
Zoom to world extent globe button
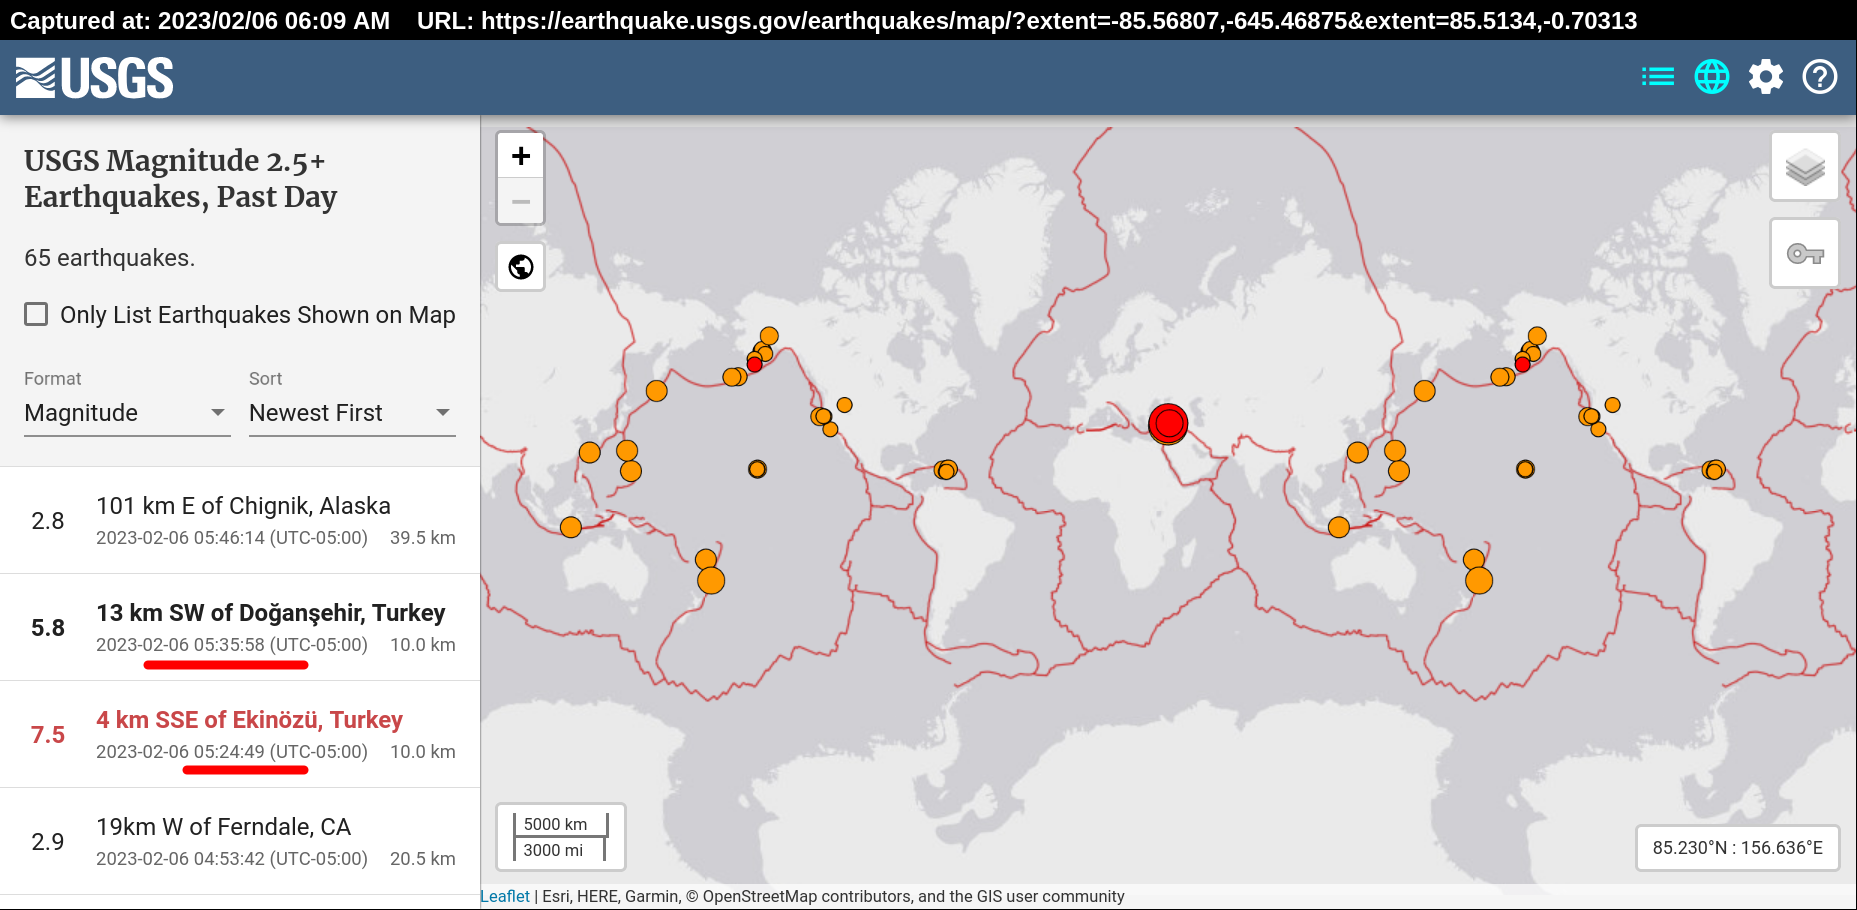521,267
